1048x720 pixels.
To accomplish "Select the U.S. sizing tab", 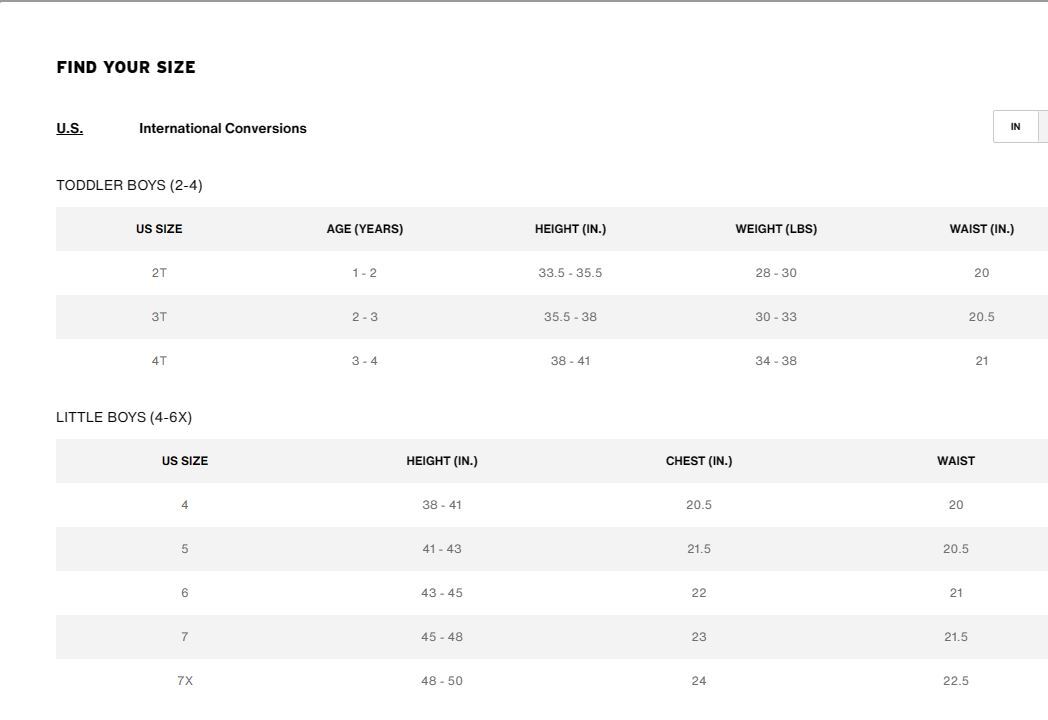I will pos(70,128).
